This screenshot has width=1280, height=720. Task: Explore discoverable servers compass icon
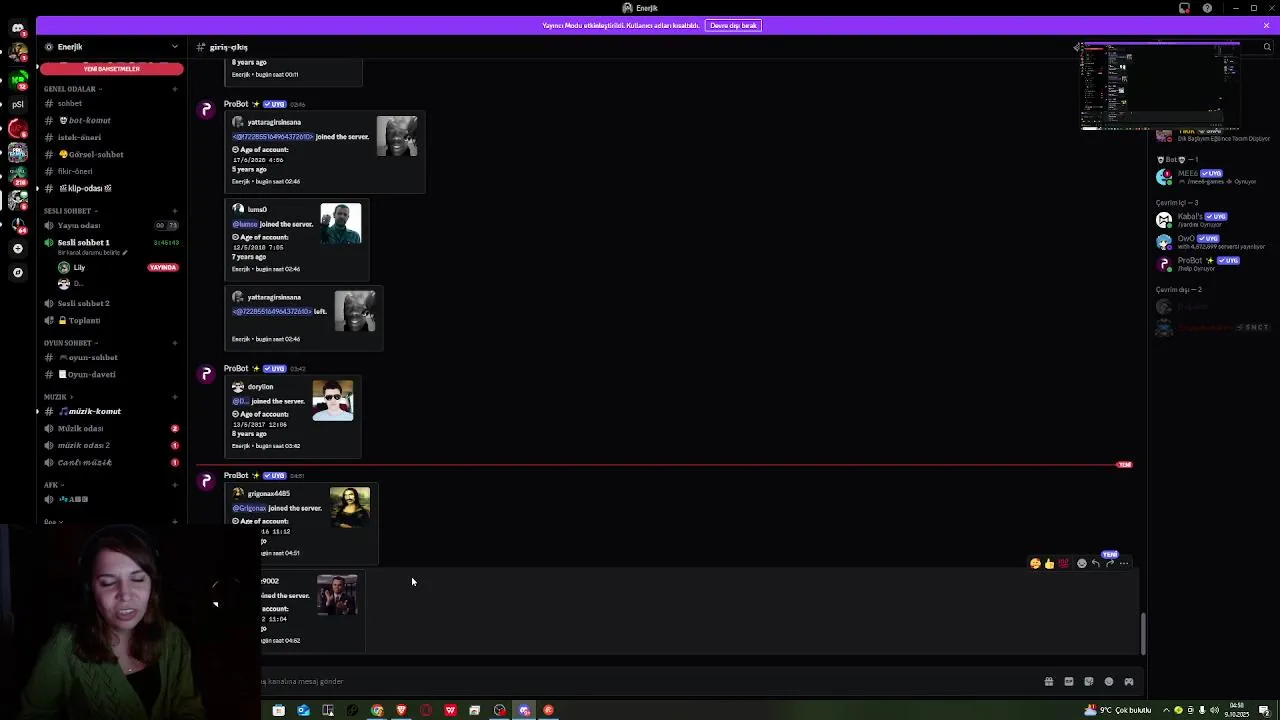tap(18, 272)
